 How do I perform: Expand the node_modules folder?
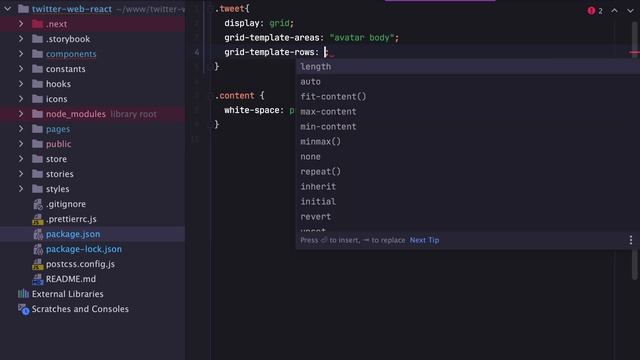click(x=20, y=114)
